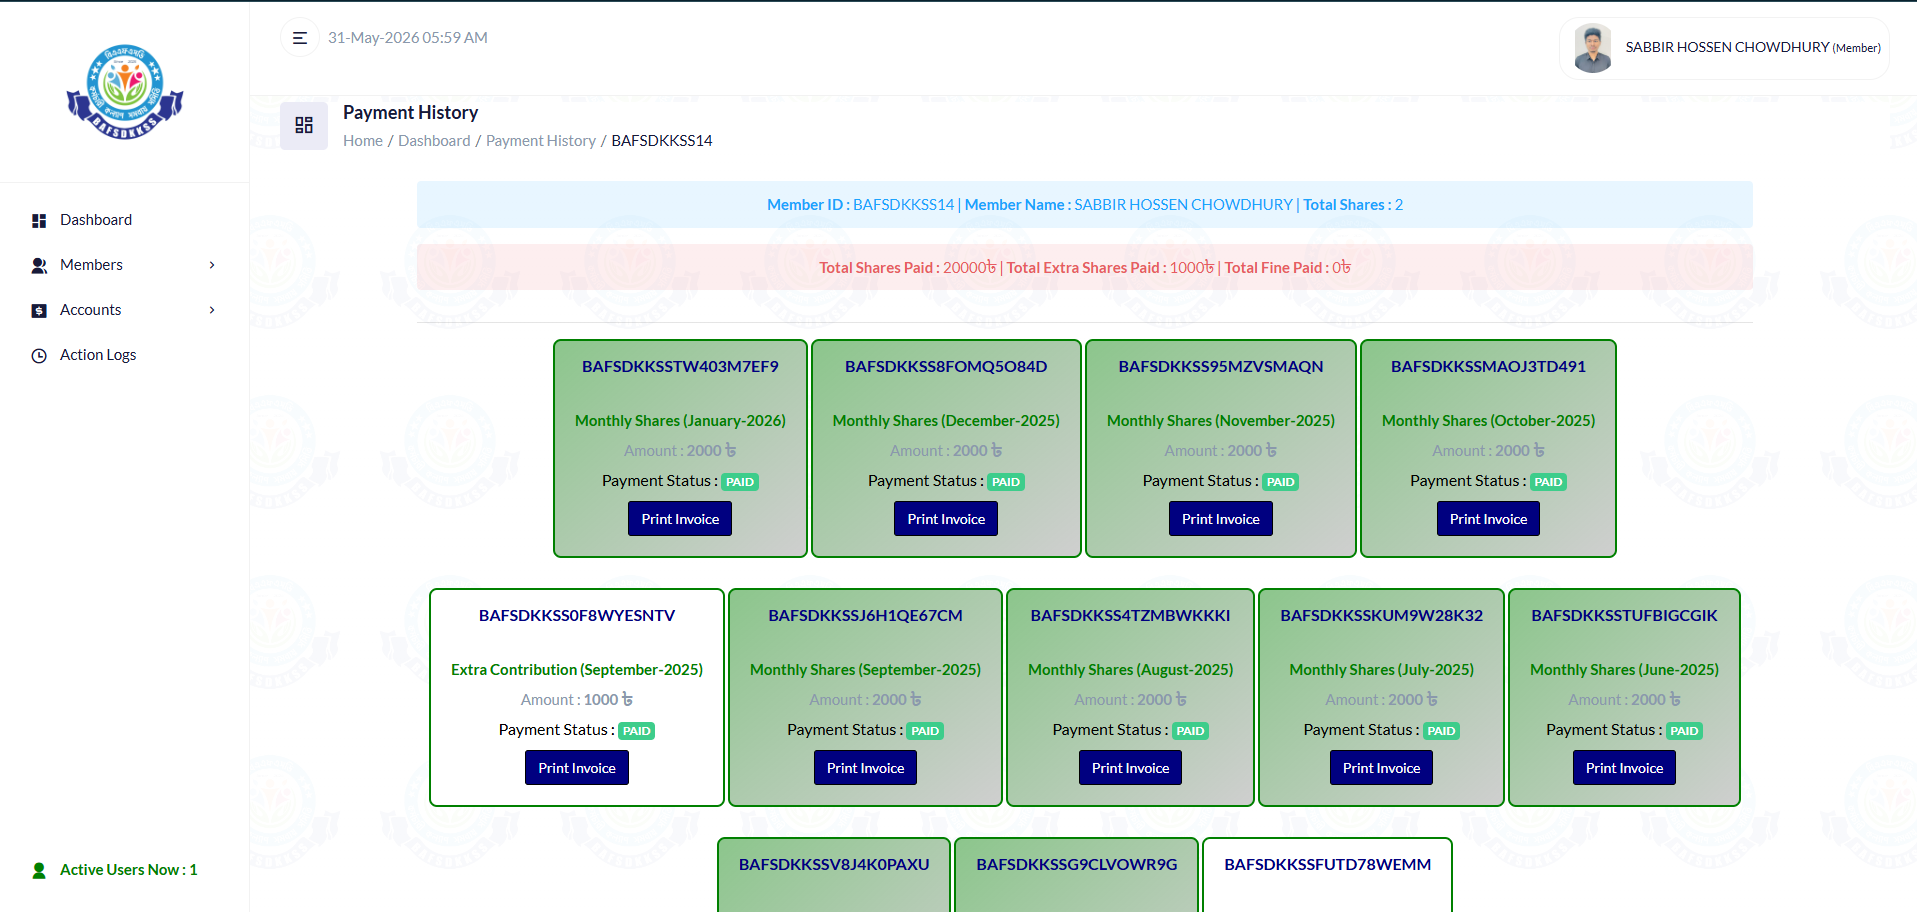Click PAID badge on Extra Contribution card

[x=637, y=731]
